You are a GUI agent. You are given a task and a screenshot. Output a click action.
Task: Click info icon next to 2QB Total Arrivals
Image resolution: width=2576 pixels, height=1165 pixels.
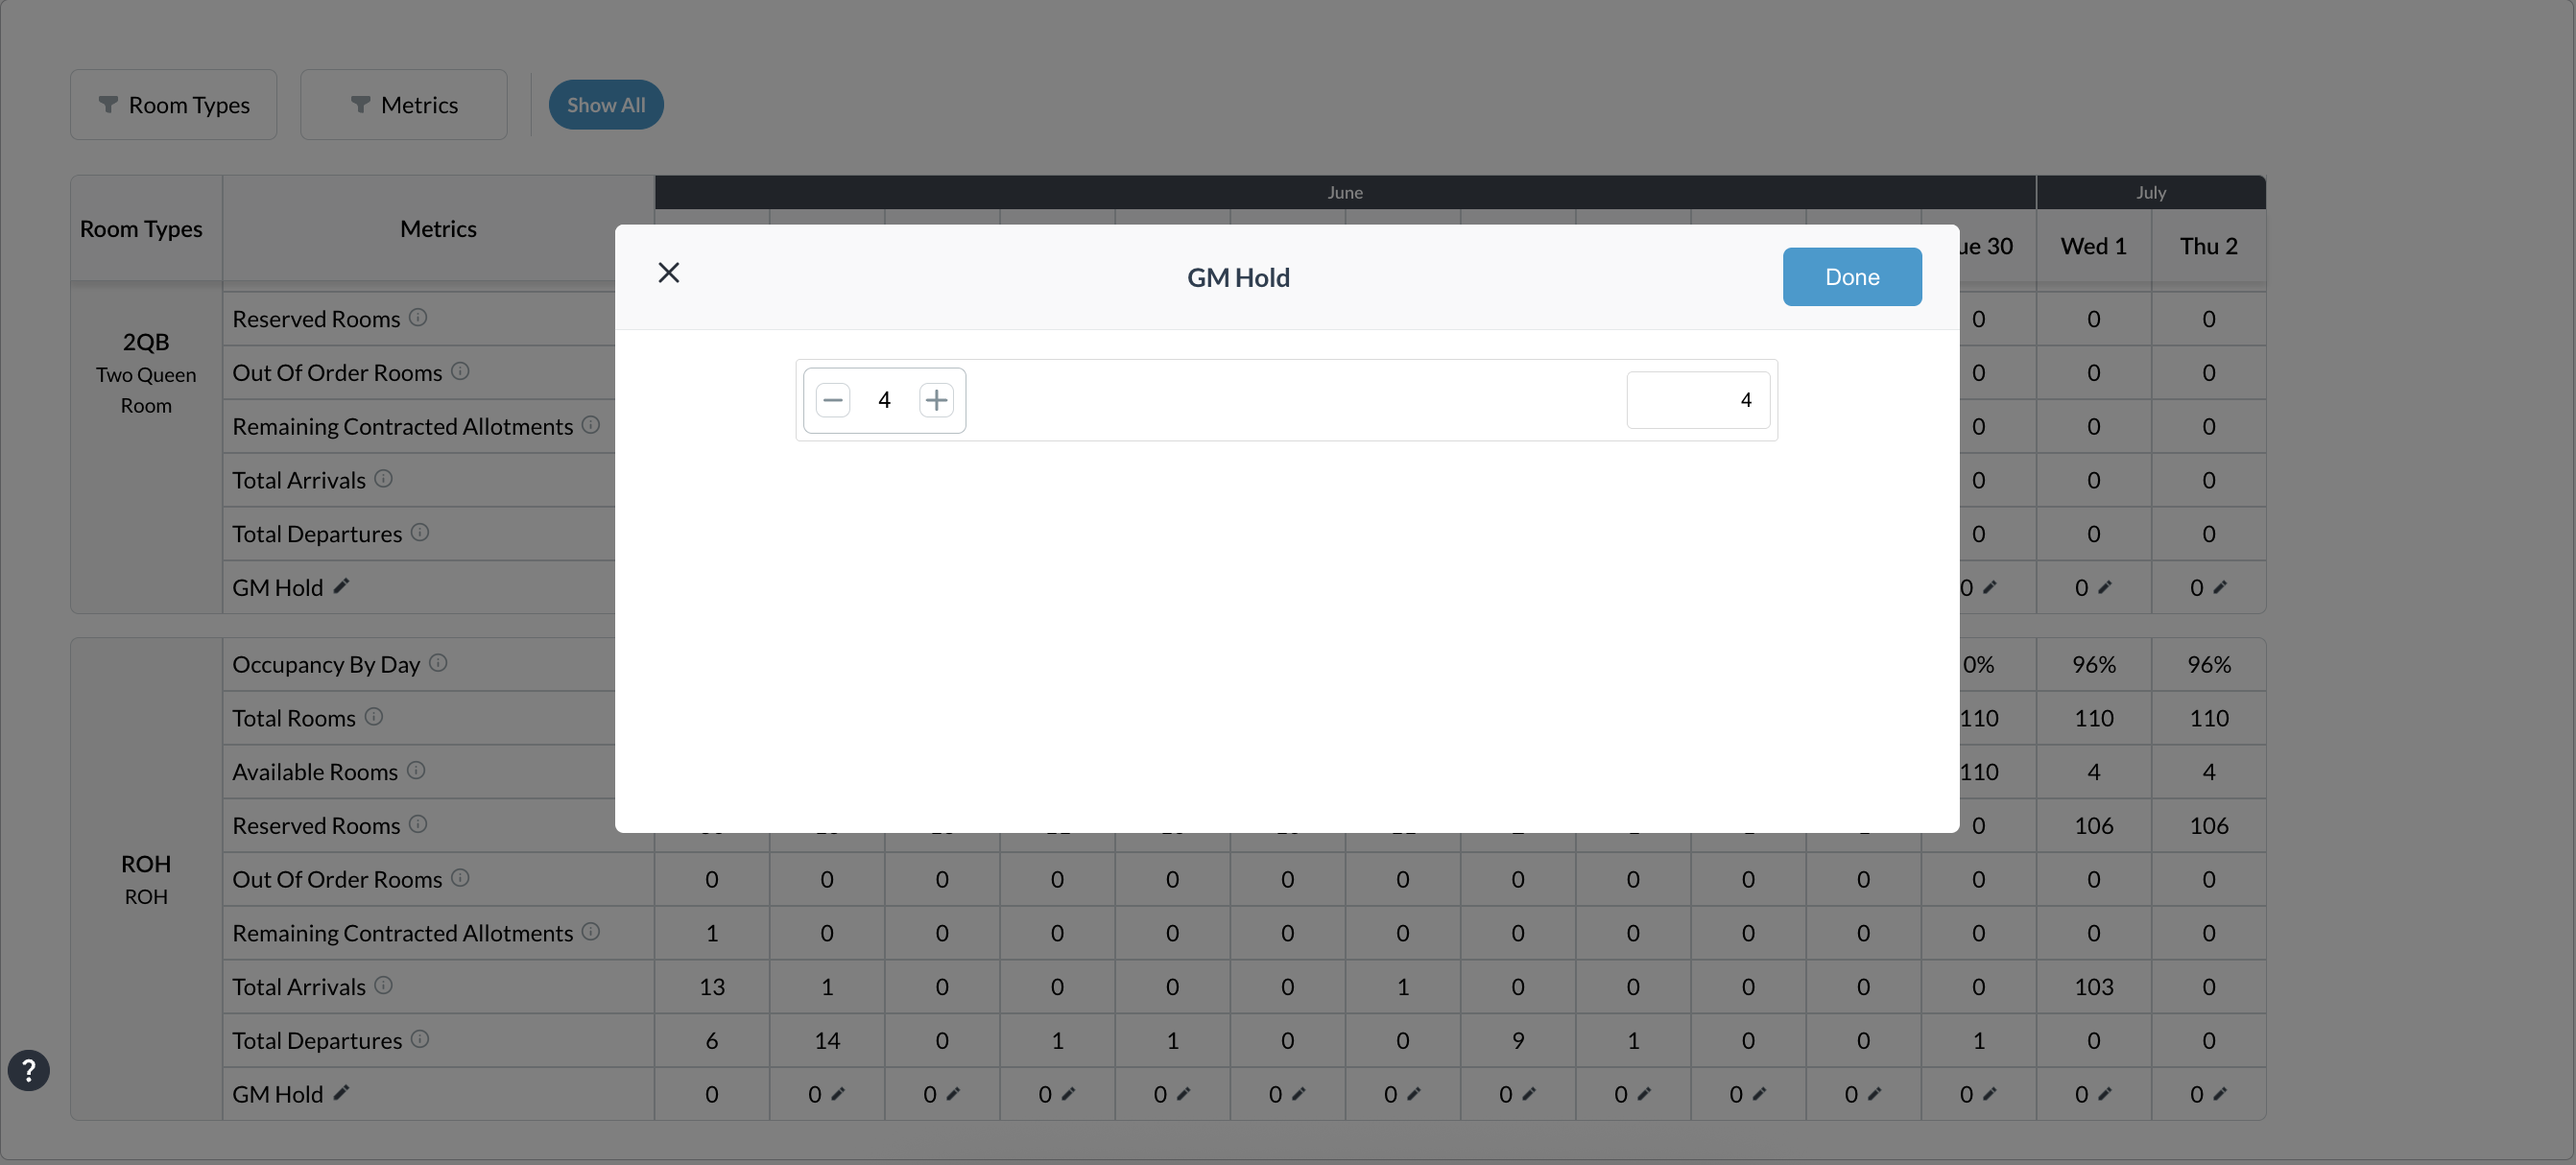(383, 479)
